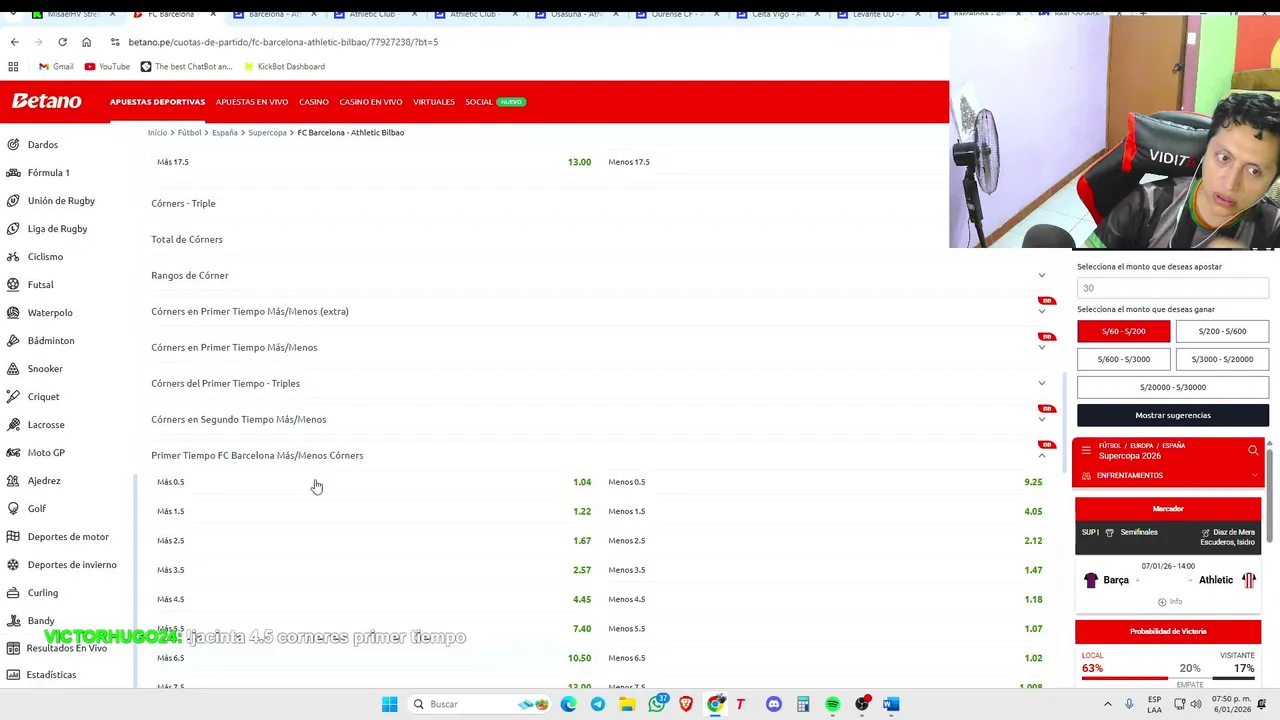1280x720 pixels.
Task: Select Snooker icon in sidebar
Action: pyautogui.click(x=13, y=368)
